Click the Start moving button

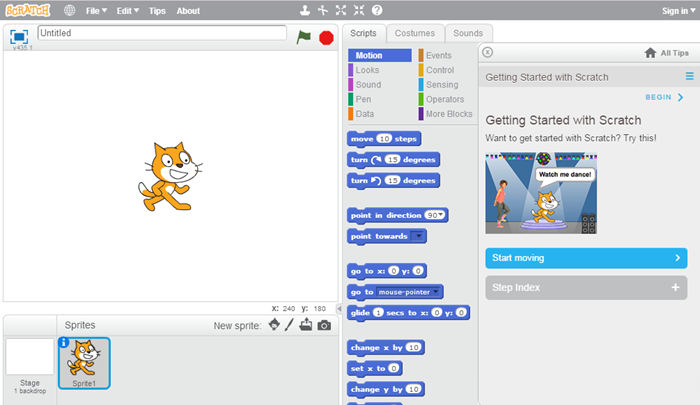click(x=586, y=258)
